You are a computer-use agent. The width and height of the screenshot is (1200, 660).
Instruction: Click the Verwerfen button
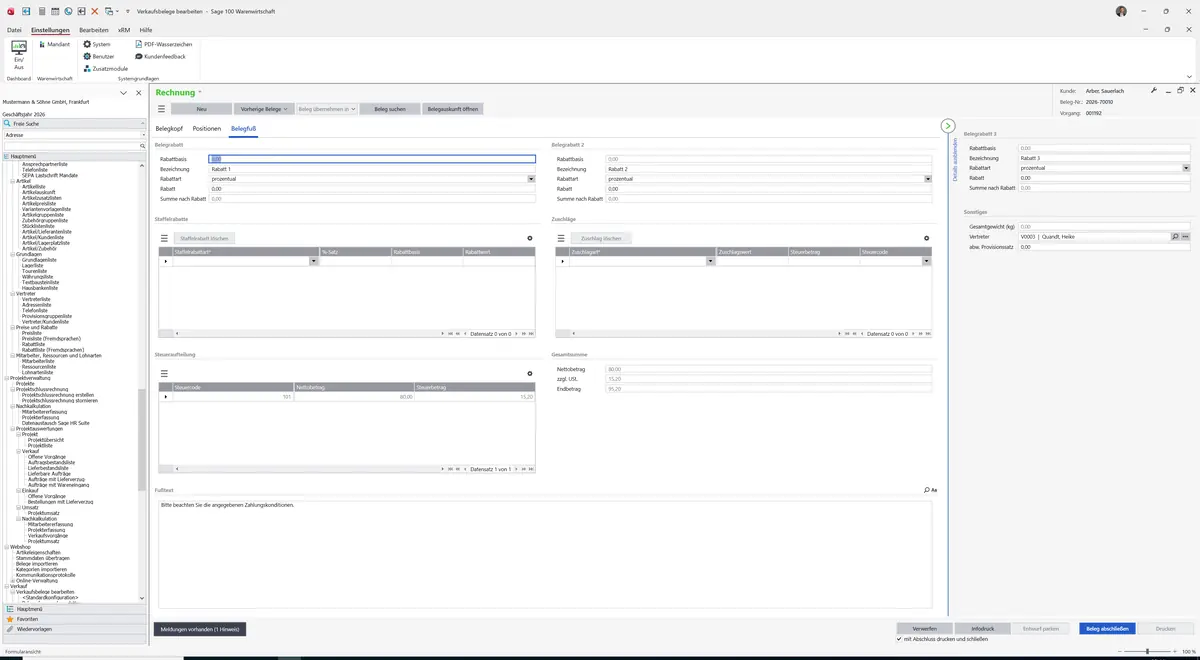pos(925,628)
